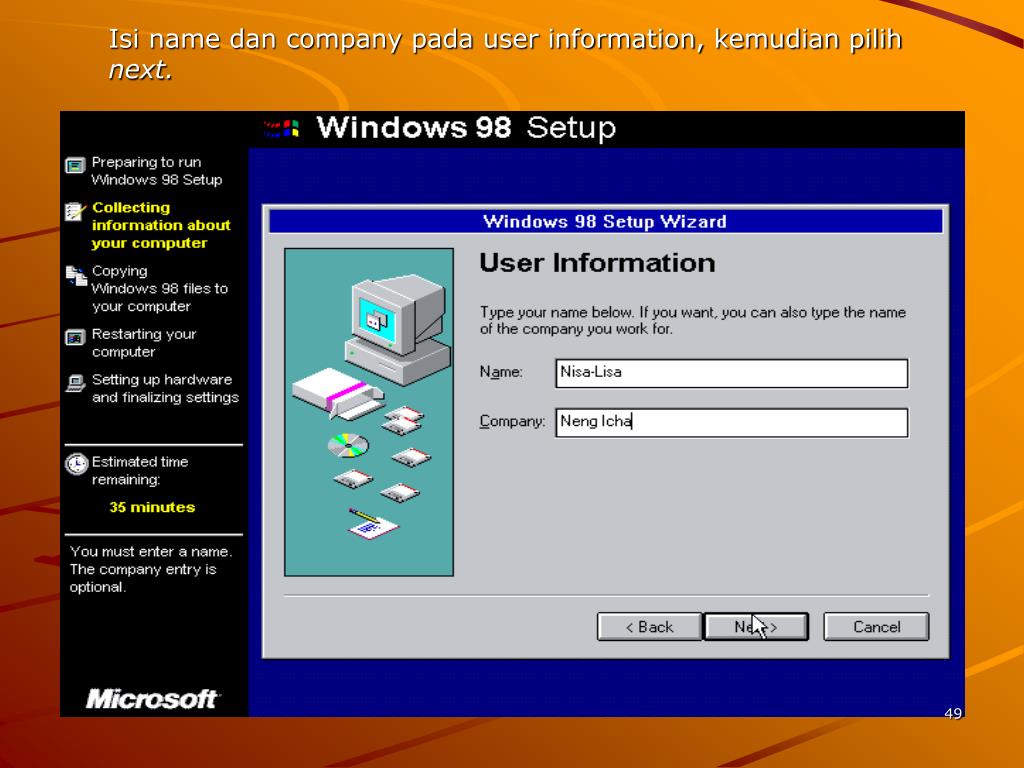Image resolution: width=1024 pixels, height=768 pixels.
Task: Click the Windows logo flag icon
Action: tap(281, 128)
